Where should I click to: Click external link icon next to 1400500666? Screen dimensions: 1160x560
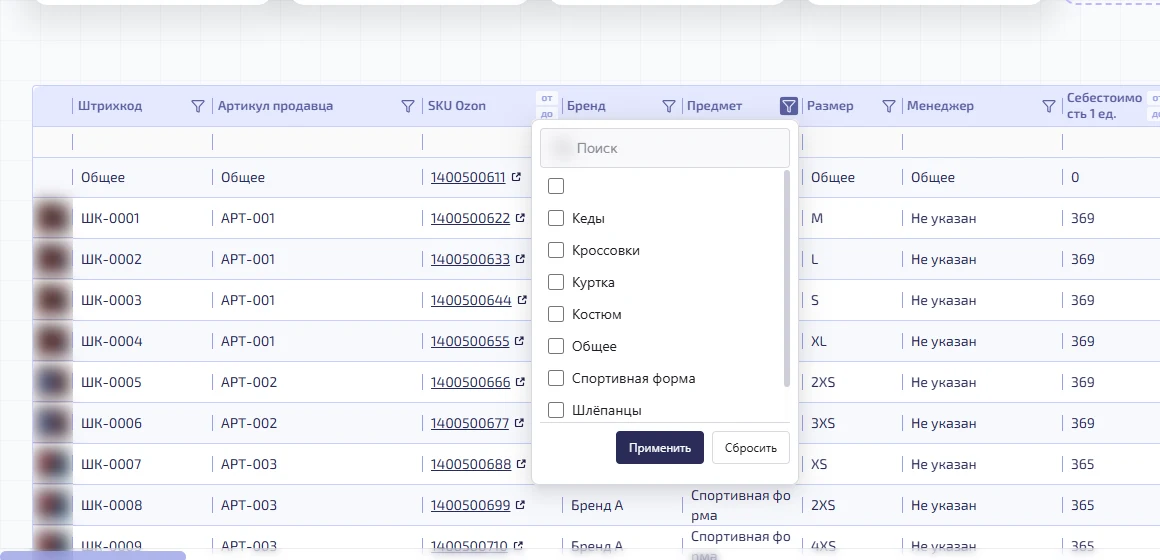[521, 382]
